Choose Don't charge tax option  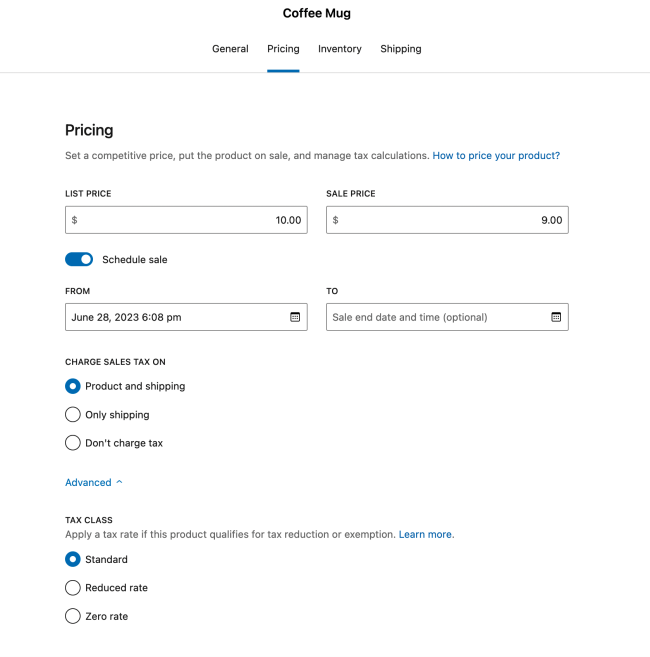pos(73,443)
